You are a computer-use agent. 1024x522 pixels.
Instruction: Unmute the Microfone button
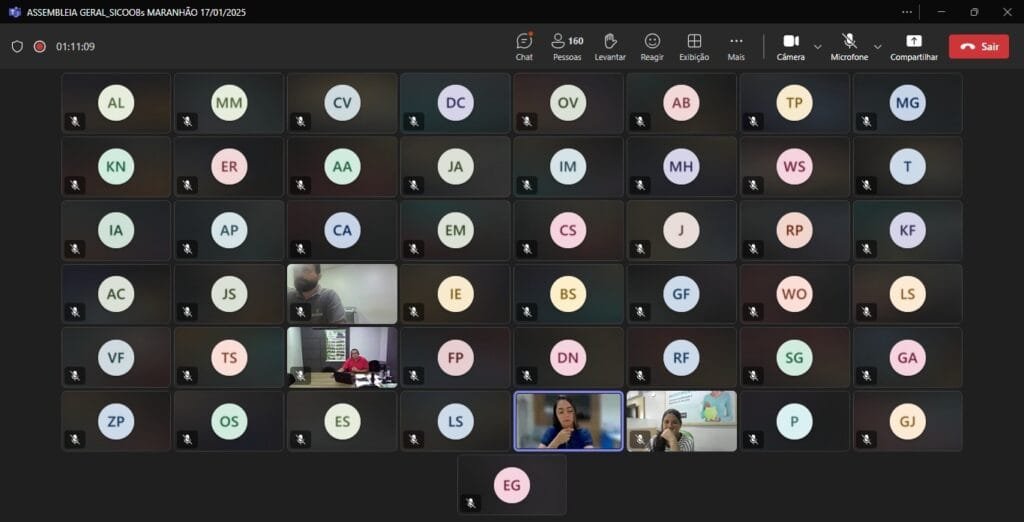pos(849,46)
